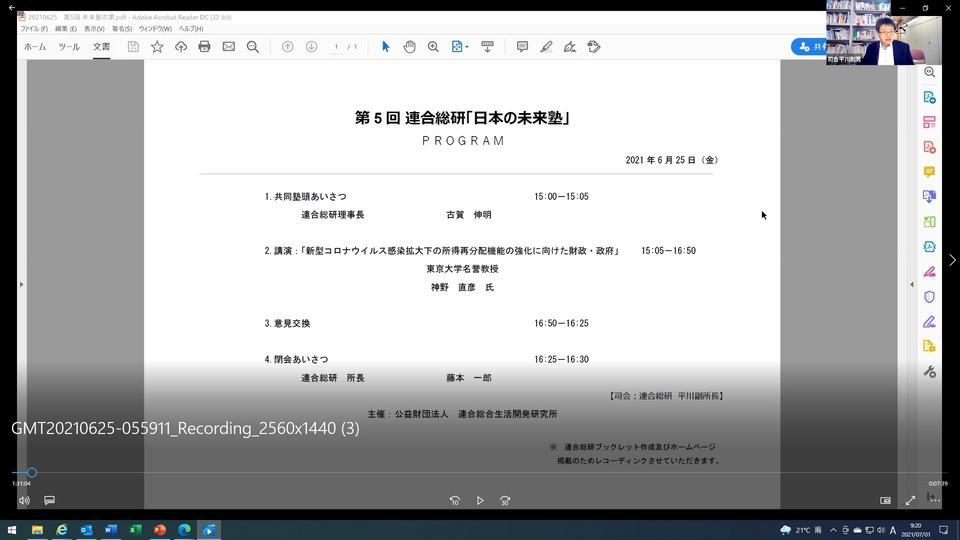The image size is (960, 540).
Task: Go to next page with down arrow
Action: pyautogui.click(x=311, y=47)
